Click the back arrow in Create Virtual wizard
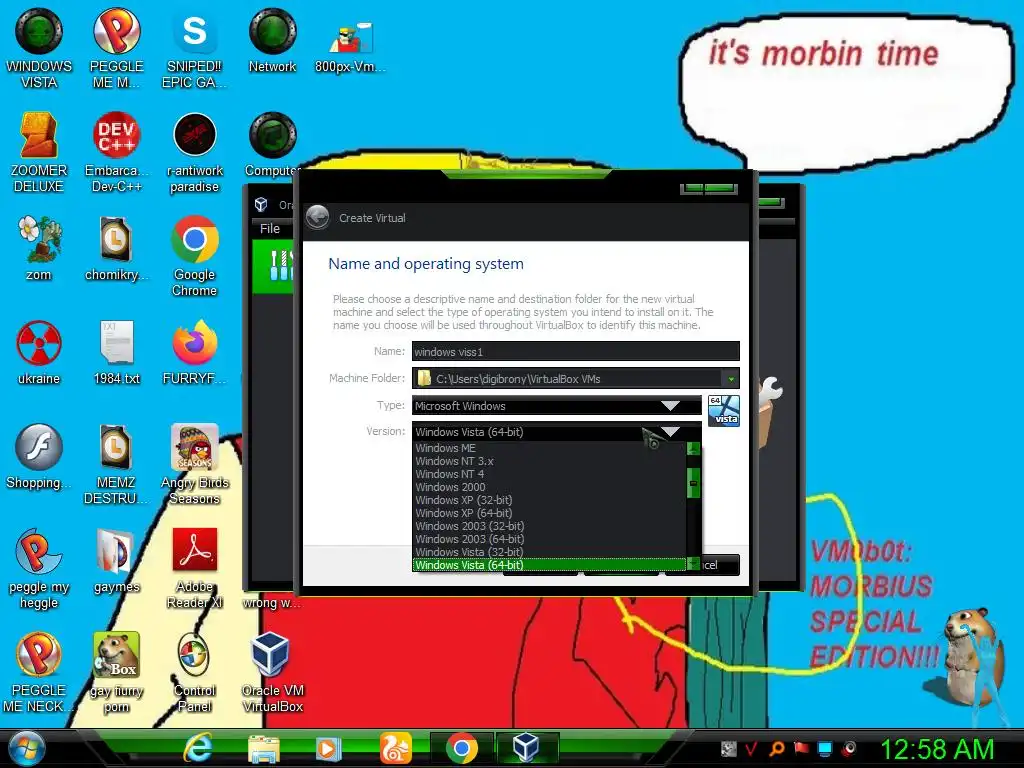 318,217
